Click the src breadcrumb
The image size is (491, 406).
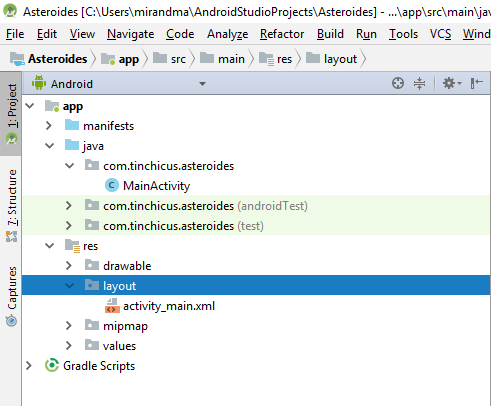169,59
